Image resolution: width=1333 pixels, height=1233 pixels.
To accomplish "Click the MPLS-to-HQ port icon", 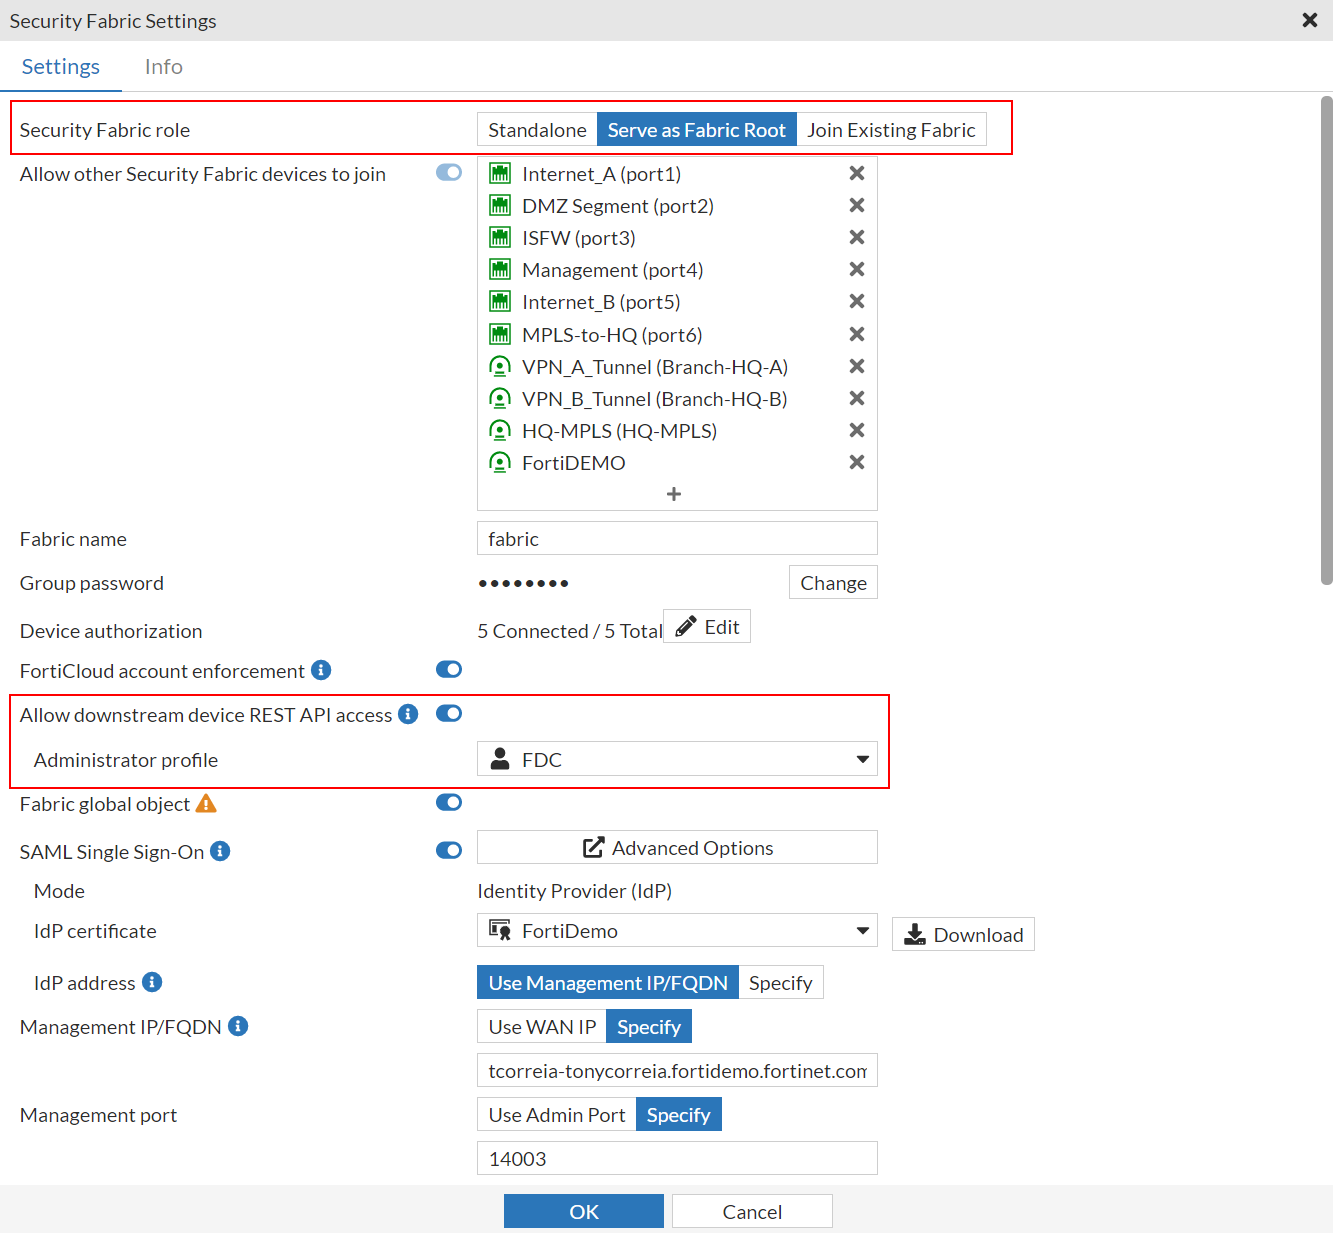I will (500, 335).
